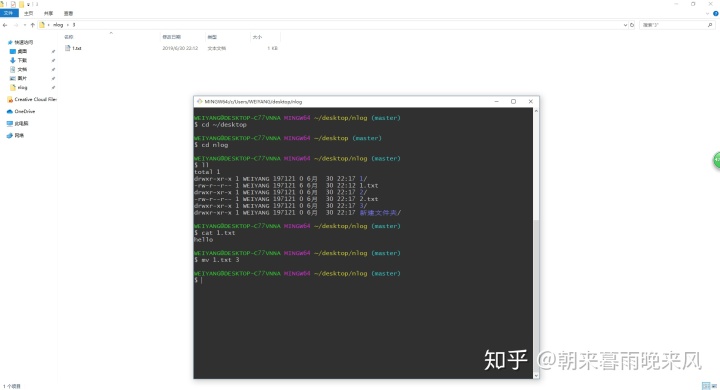Close the MINGW64 terminal window

pyautogui.click(x=530, y=102)
